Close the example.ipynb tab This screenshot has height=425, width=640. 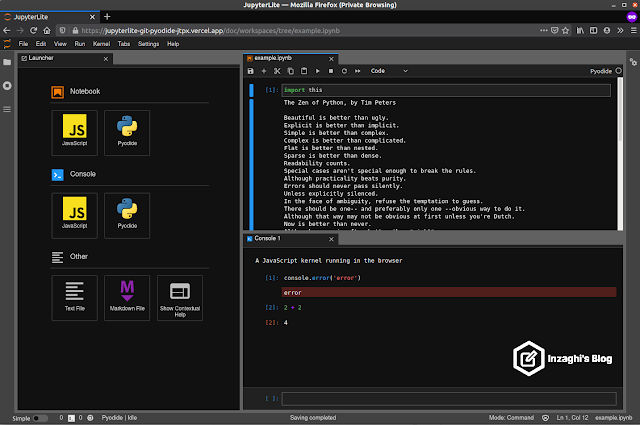[x=331, y=59]
